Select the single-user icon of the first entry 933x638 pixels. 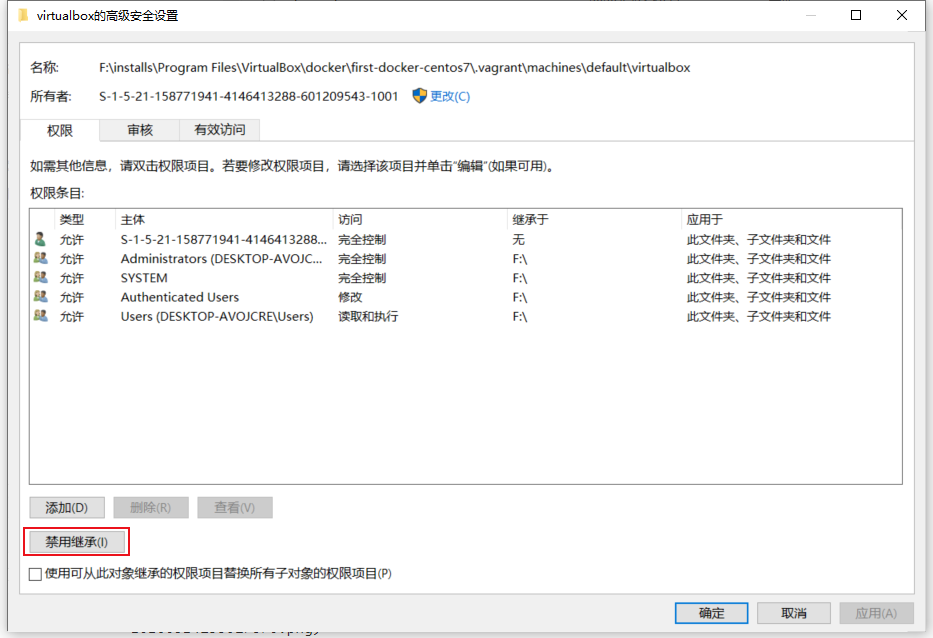(x=40, y=239)
